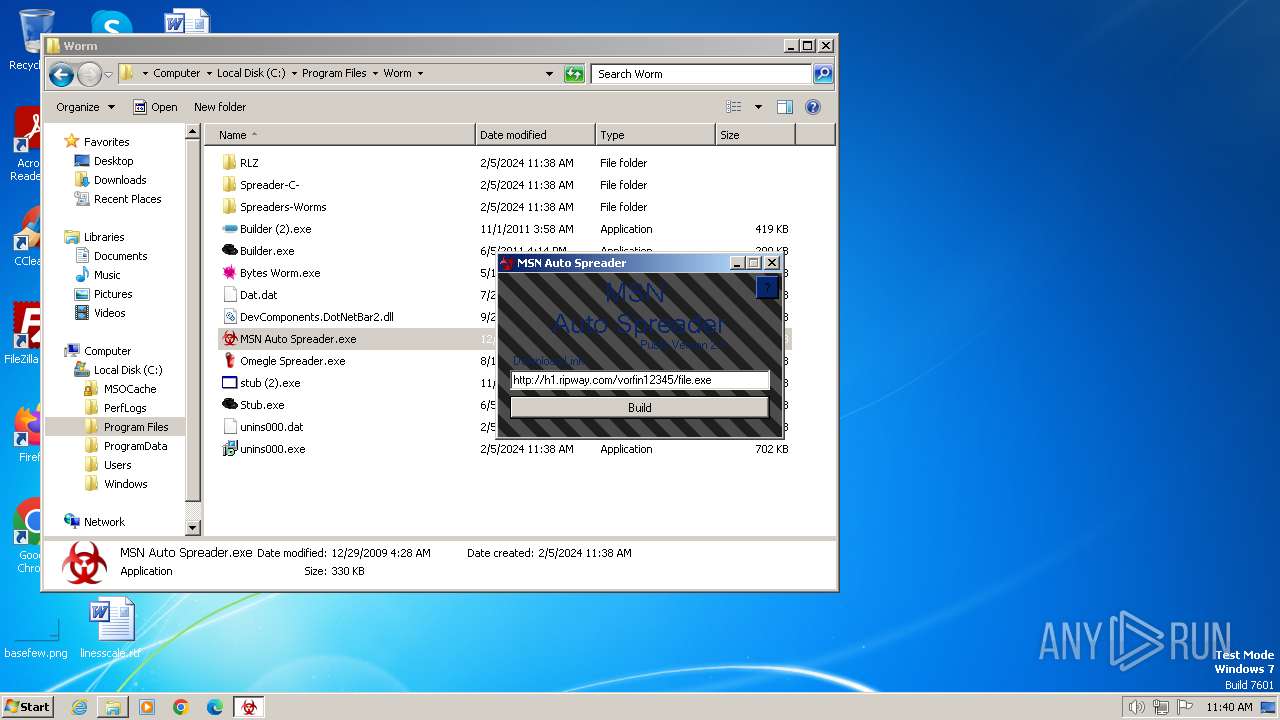Click New folder in toolbar
This screenshot has width=1280, height=720.
pyautogui.click(x=220, y=107)
